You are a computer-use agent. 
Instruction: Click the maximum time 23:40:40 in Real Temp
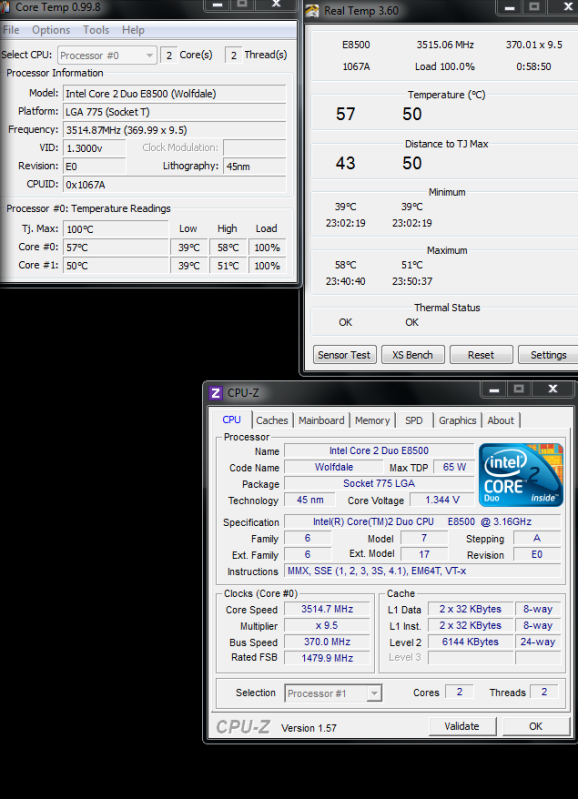[x=346, y=281]
